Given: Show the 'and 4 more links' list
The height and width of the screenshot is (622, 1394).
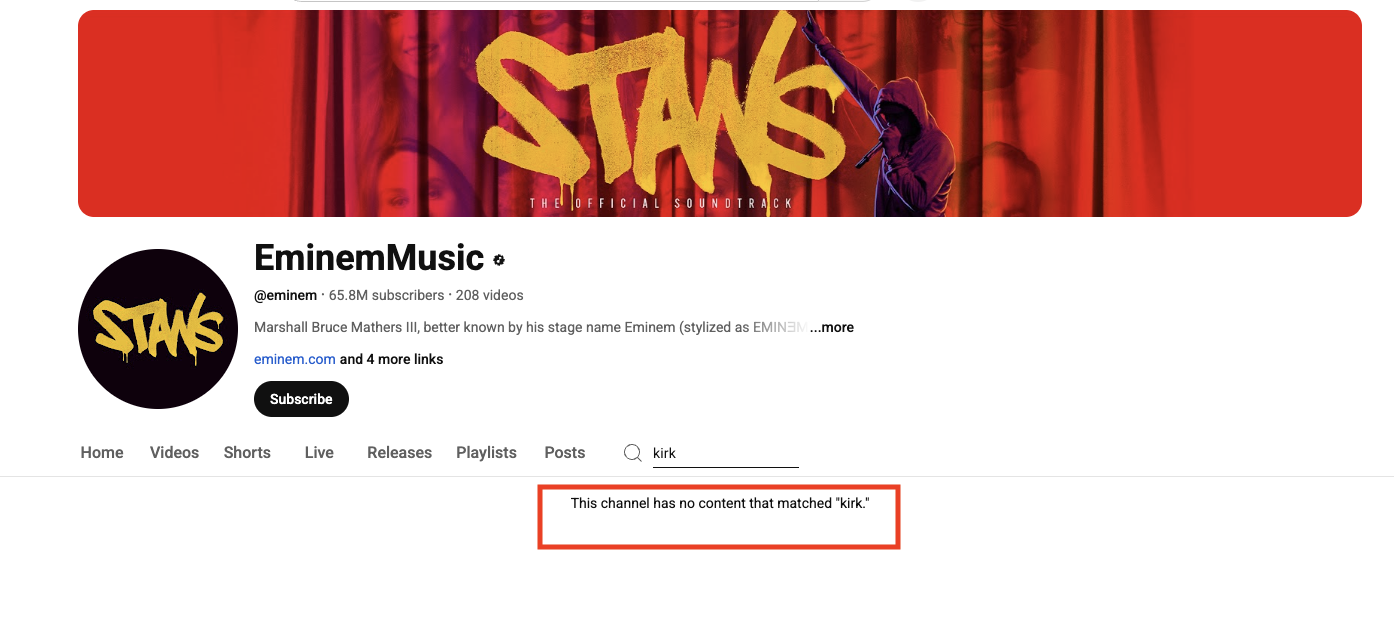Looking at the screenshot, I should (x=392, y=359).
